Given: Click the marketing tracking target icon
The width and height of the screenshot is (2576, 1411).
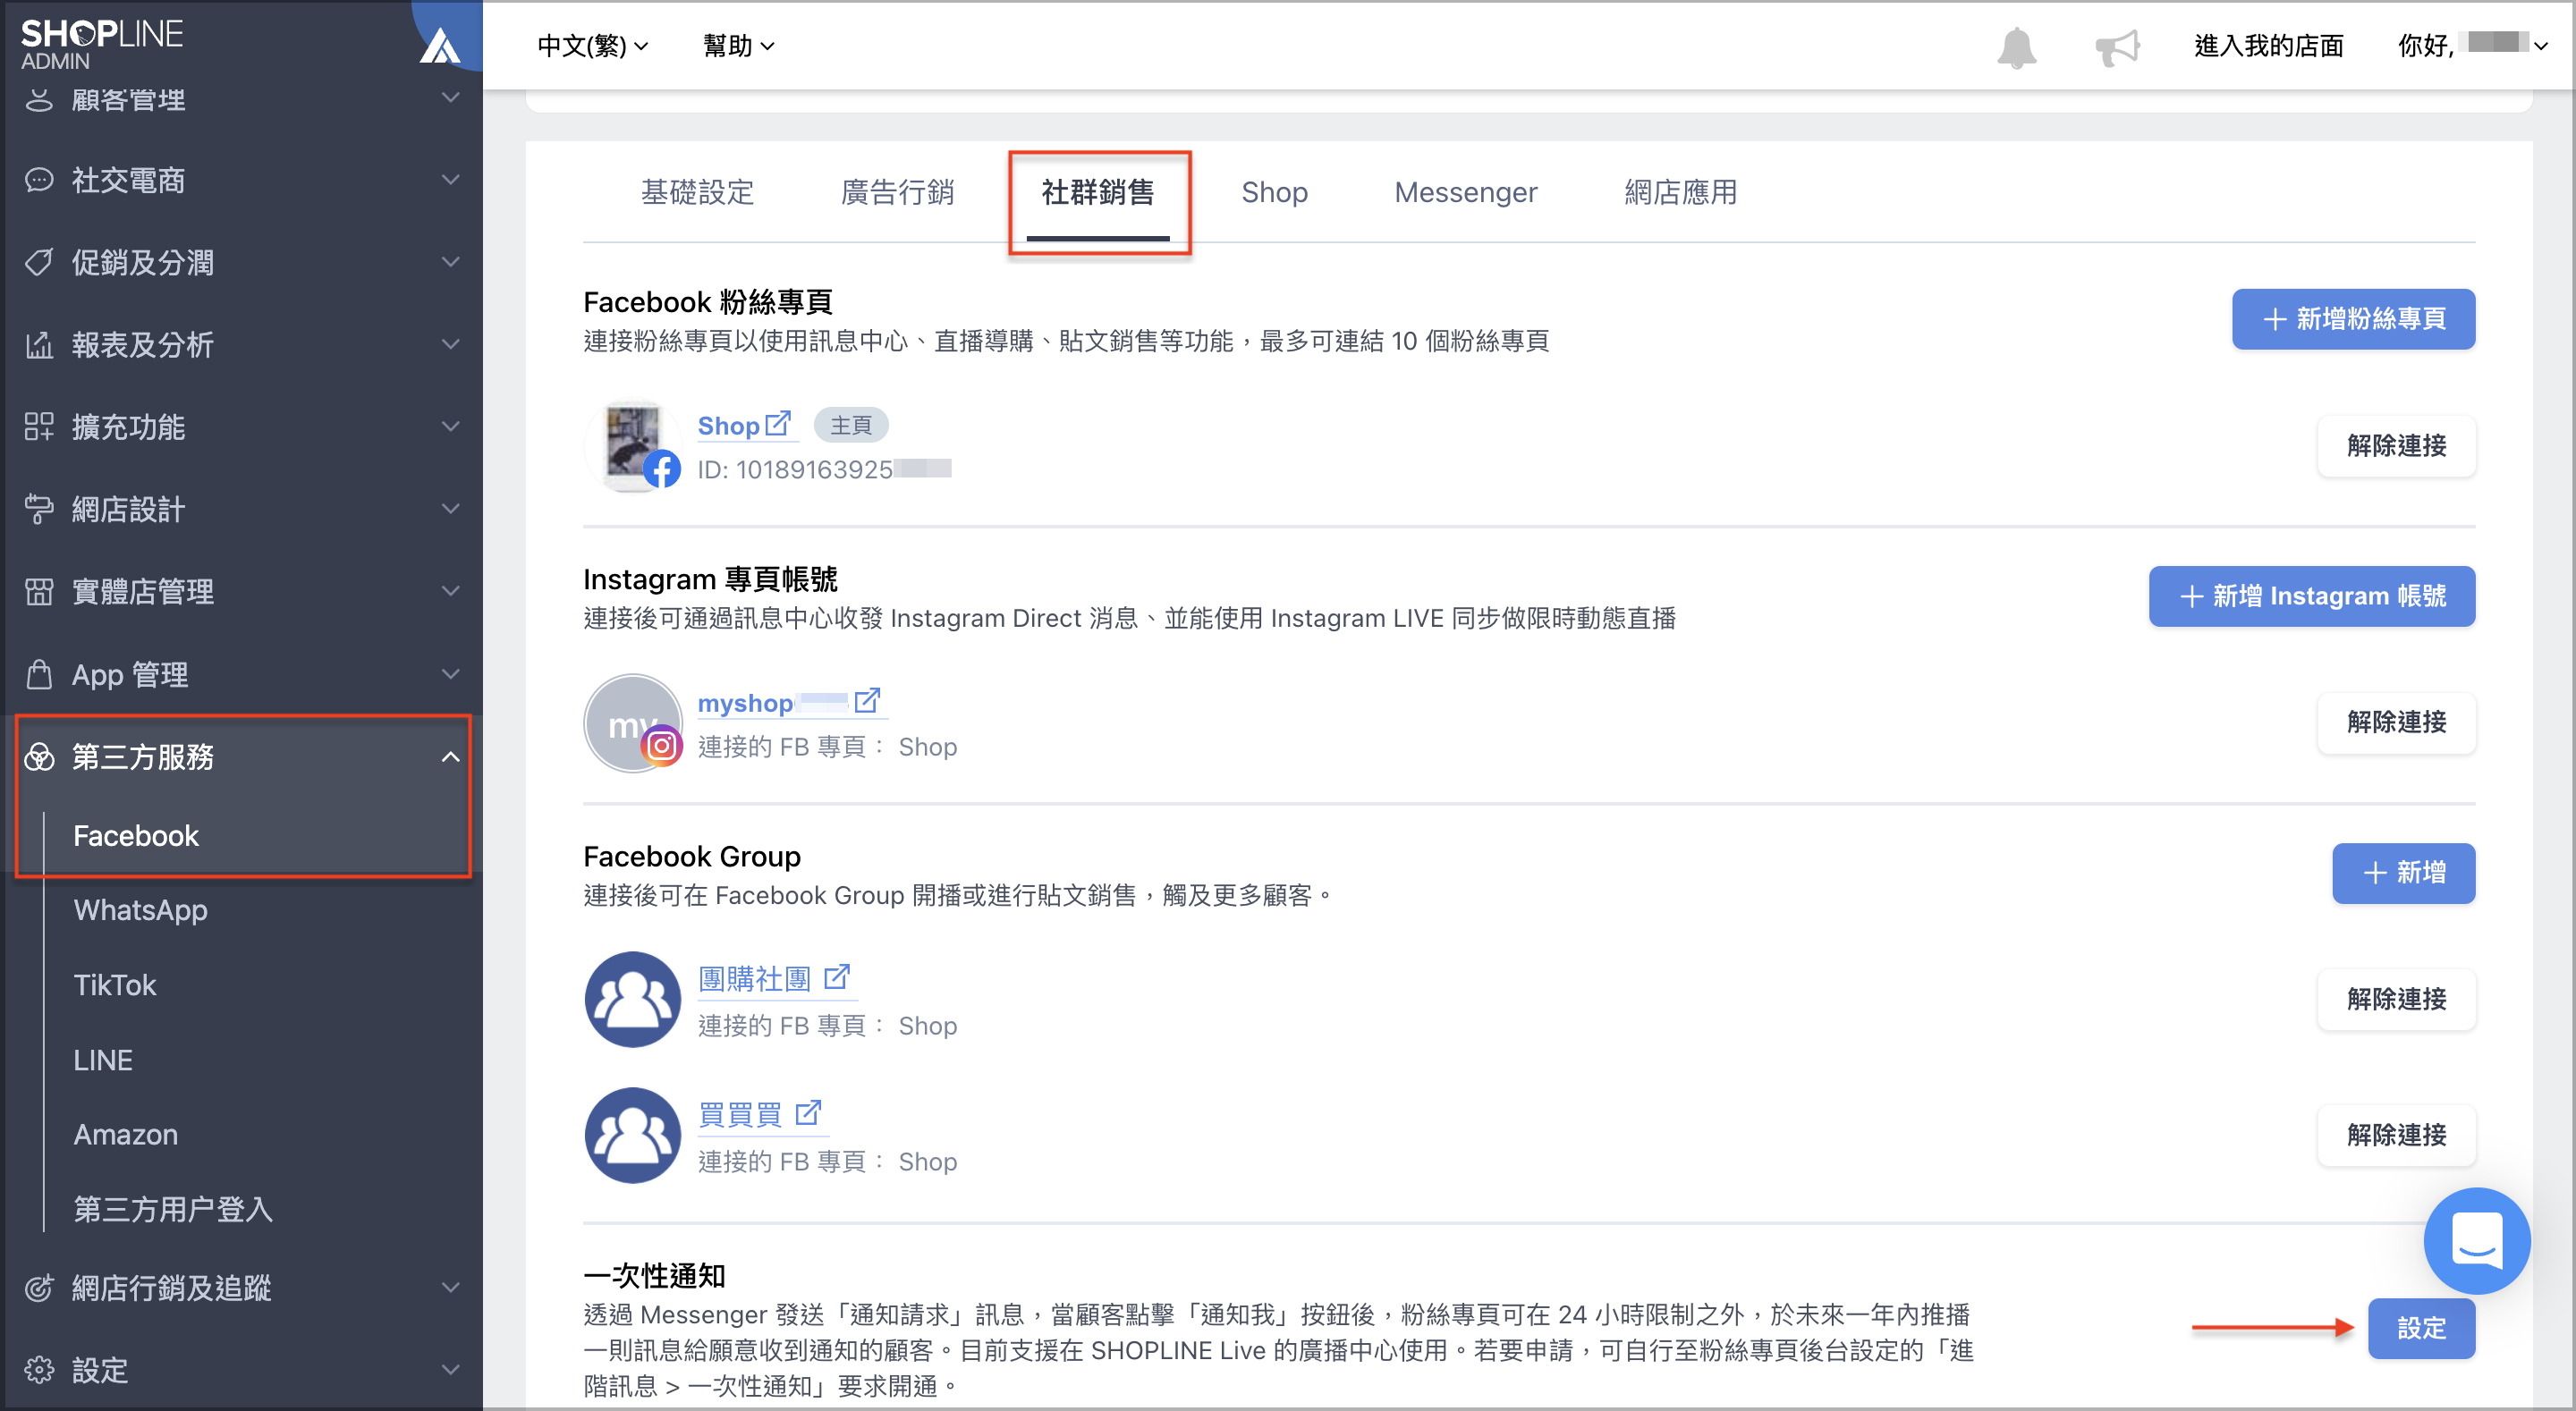Looking at the screenshot, I should 39,1288.
